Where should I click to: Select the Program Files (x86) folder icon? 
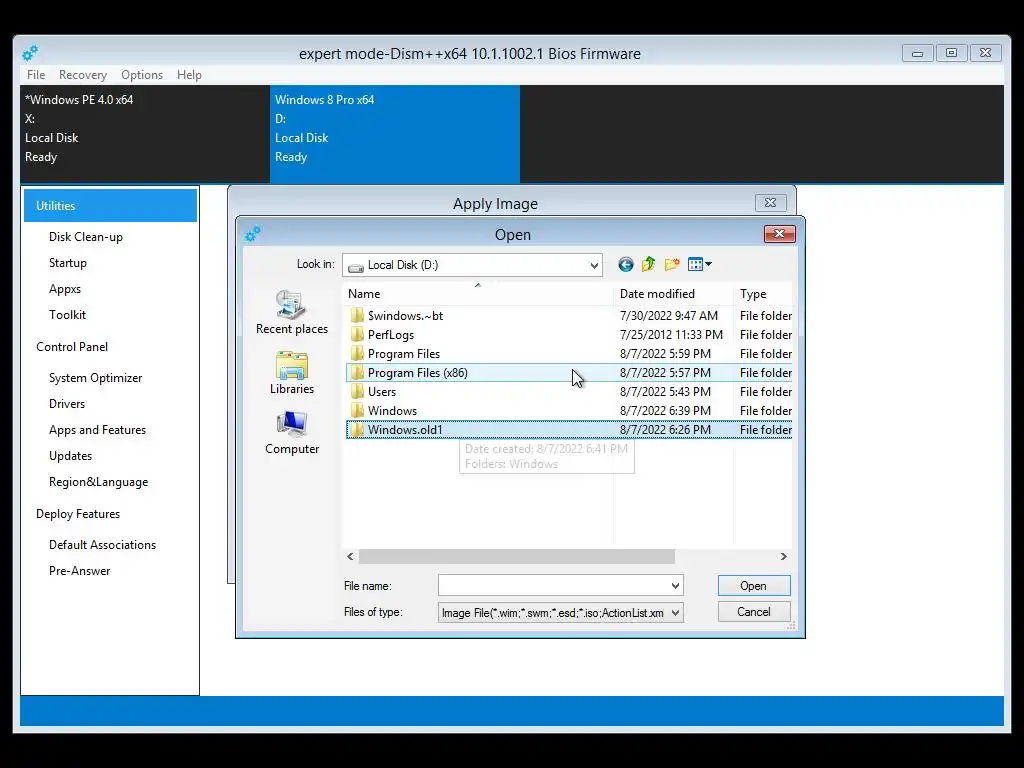click(x=357, y=373)
